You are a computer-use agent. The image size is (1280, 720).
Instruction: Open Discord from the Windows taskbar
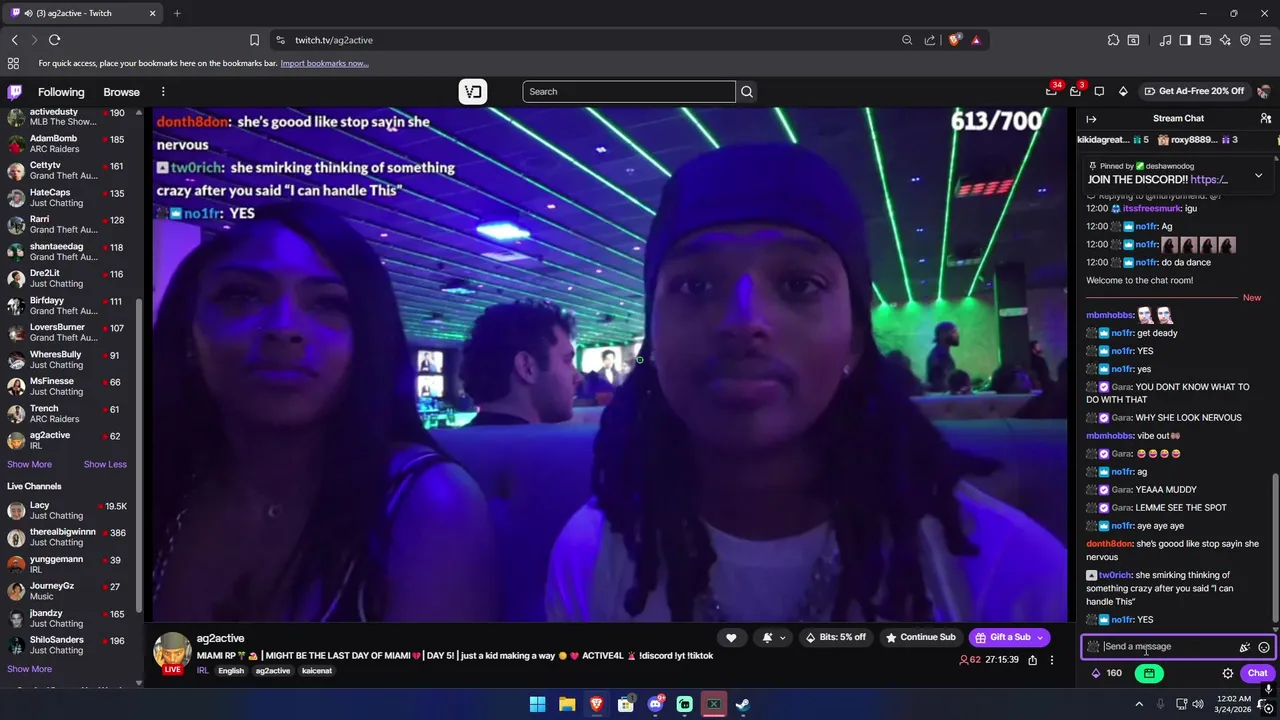(655, 704)
